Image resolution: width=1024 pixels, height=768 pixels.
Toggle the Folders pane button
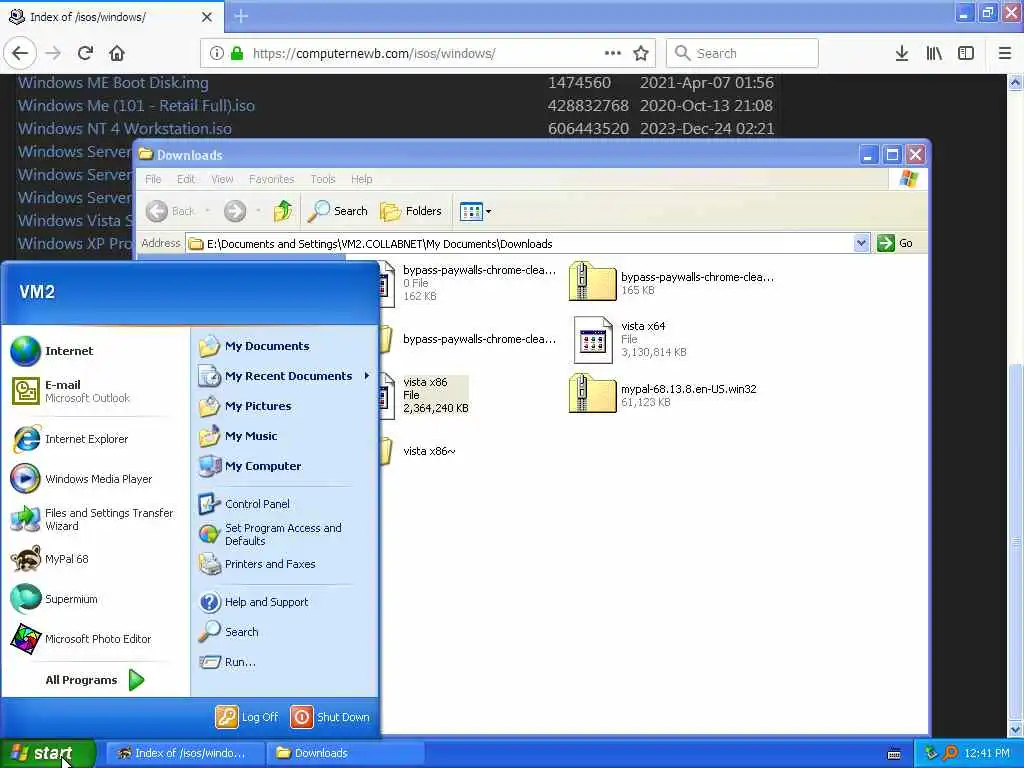click(411, 211)
